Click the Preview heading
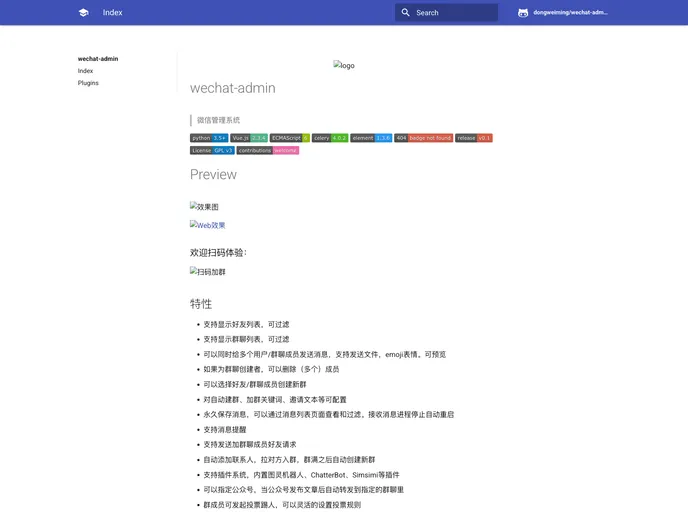 pos(213,175)
